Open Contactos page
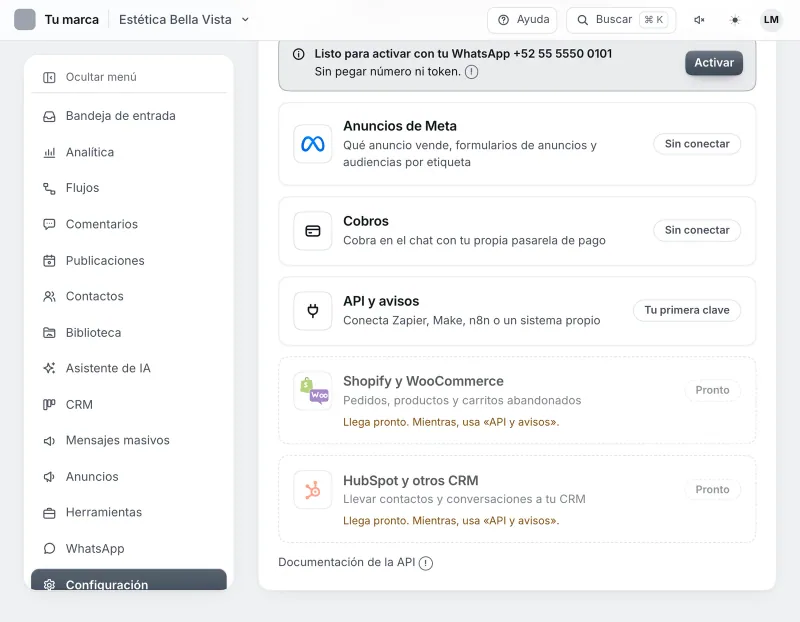Viewport: 800px width, 622px height. 129,296
